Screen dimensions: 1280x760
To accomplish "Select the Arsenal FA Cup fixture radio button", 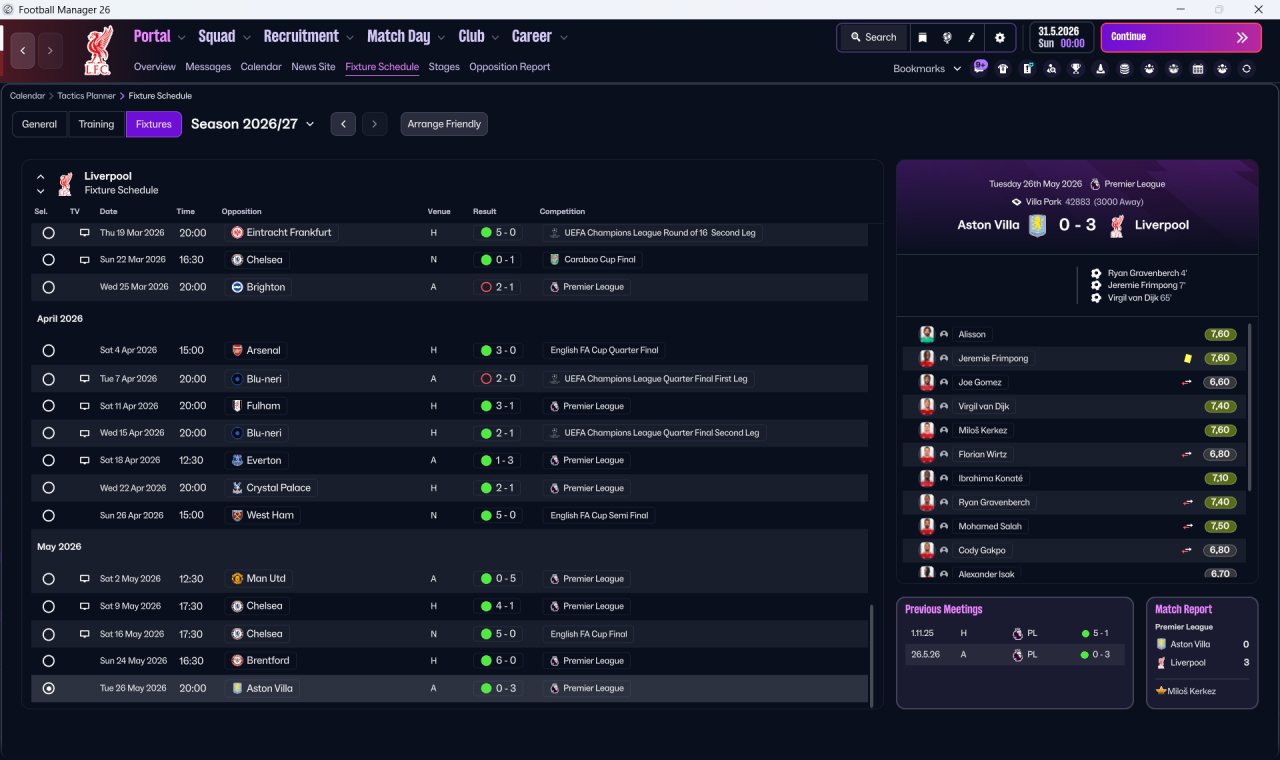I will (x=48, y=350).
